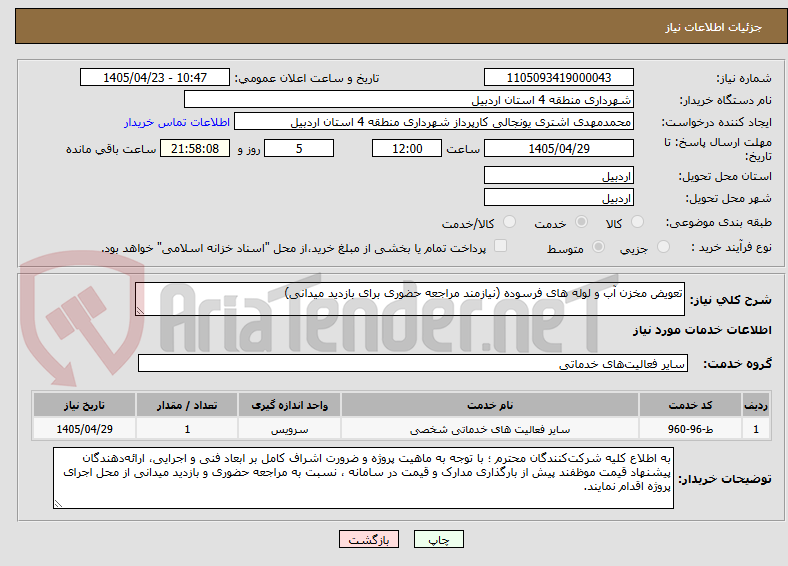The image size is (788, 566).
Task: Click the تاریخ نیاز column header
Action: click(x=84, y=405)
